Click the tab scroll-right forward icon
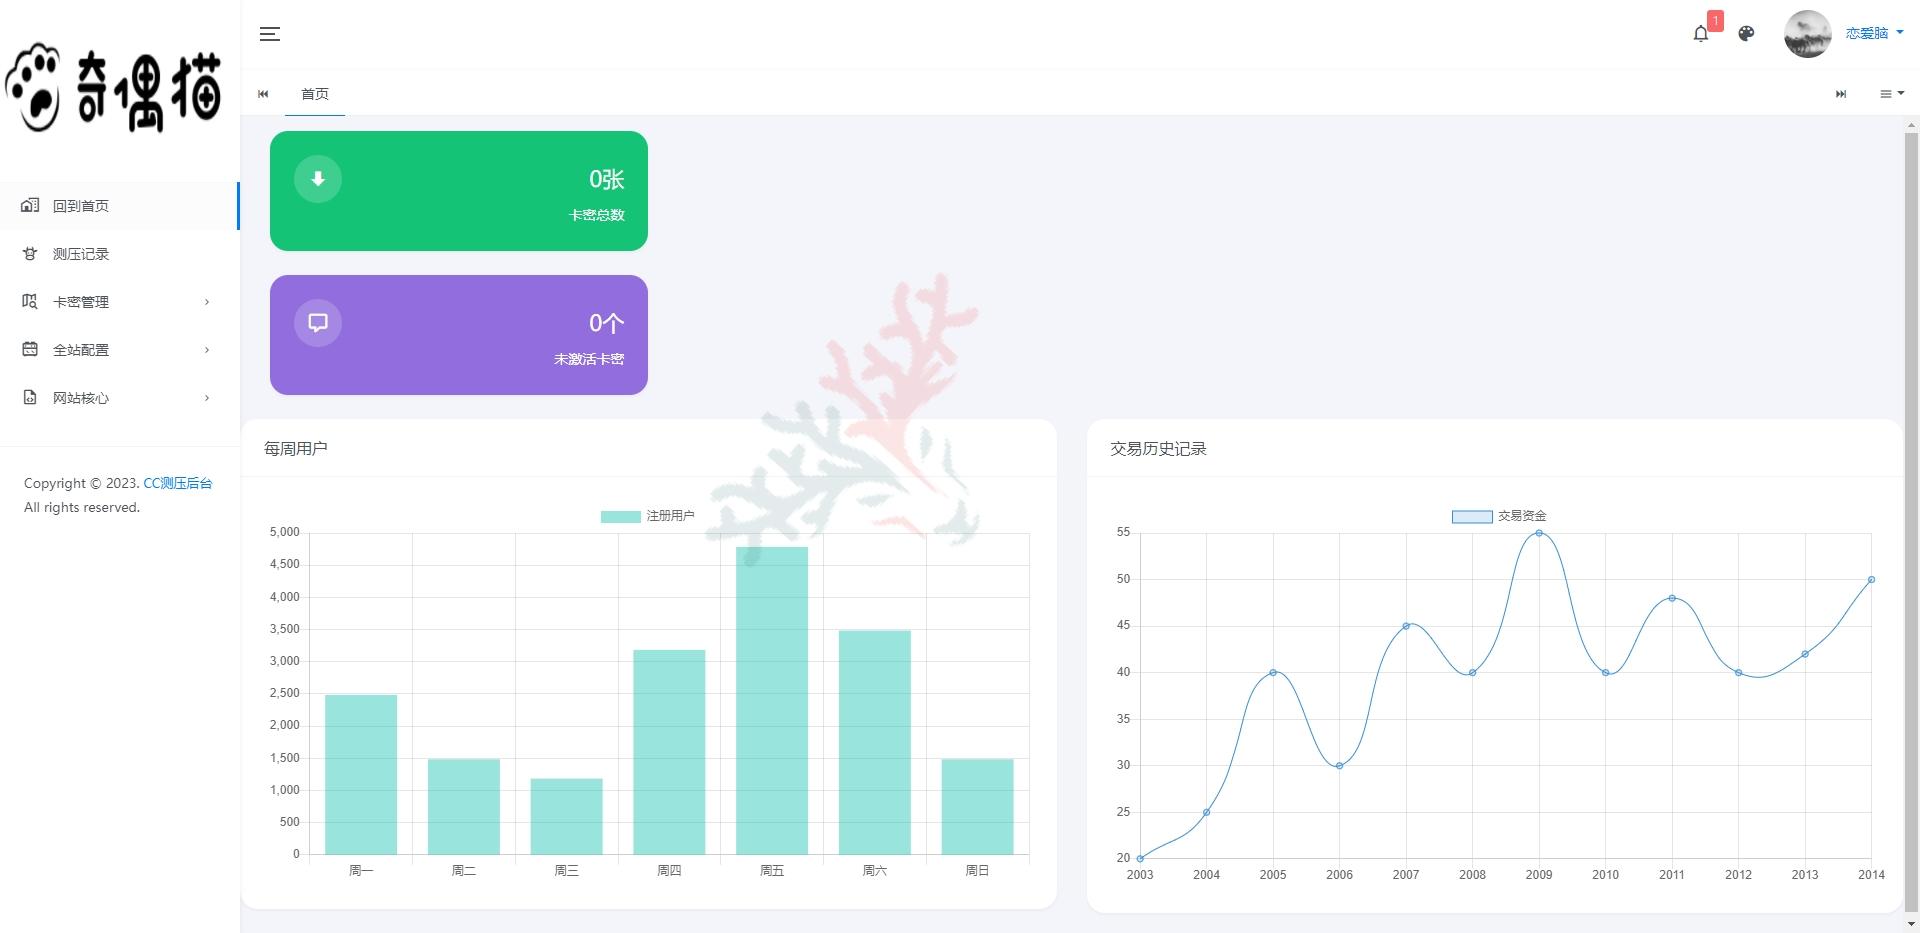1920x933 pixels. [x=1841, y=94]
